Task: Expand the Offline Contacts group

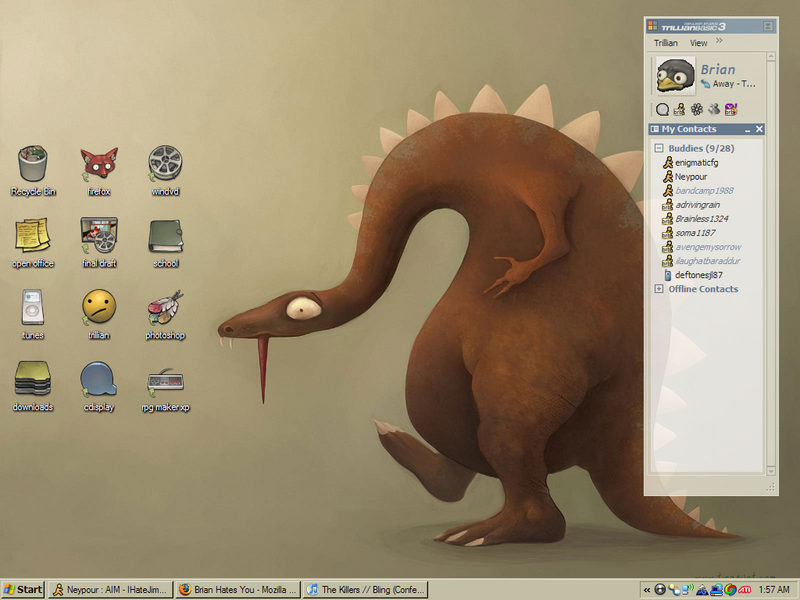Action: pos(659,289)
